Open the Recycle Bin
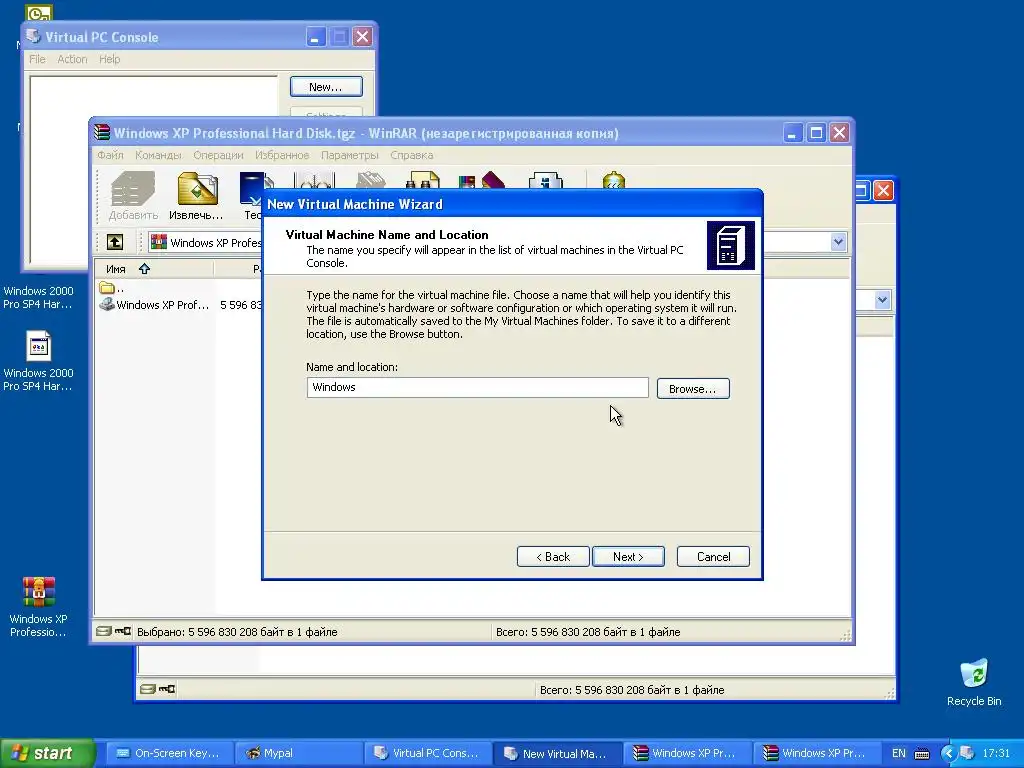Viewport: 1024px width, 768px height. click(x=974, y=682)
